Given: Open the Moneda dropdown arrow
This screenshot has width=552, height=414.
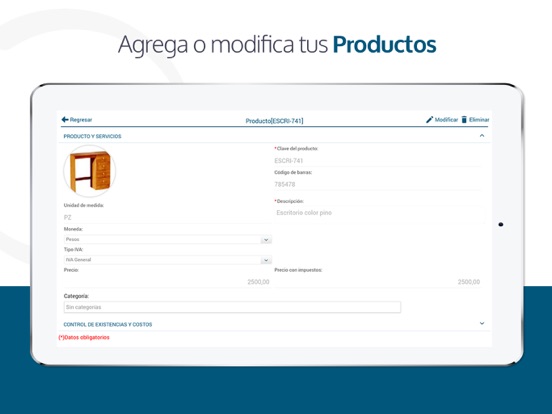Looking at the screenshot, I should [266, 240].
